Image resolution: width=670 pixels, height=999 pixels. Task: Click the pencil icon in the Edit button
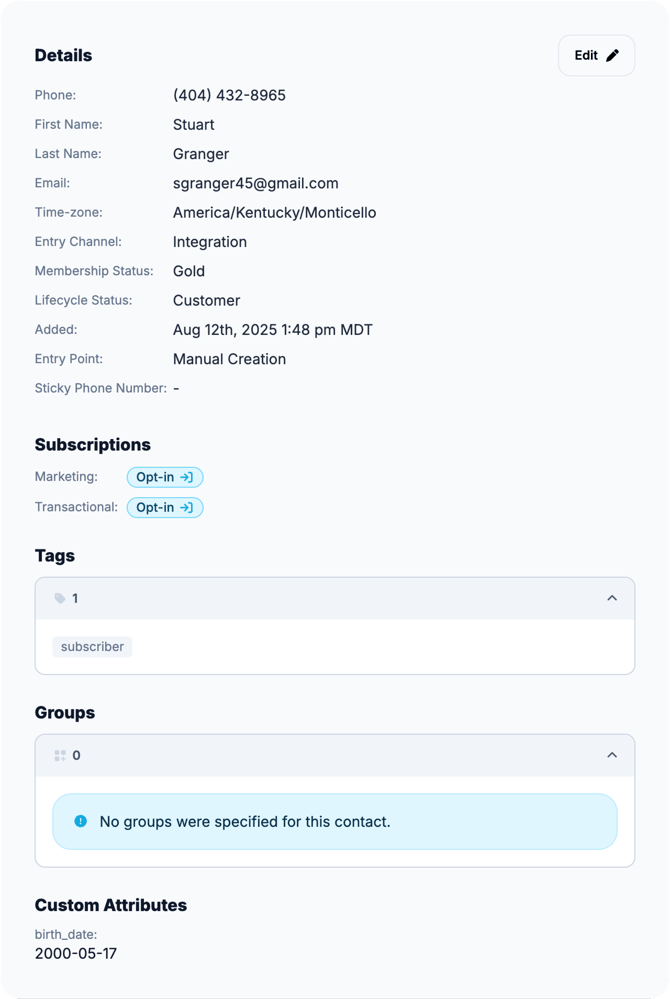pos(613,56)
